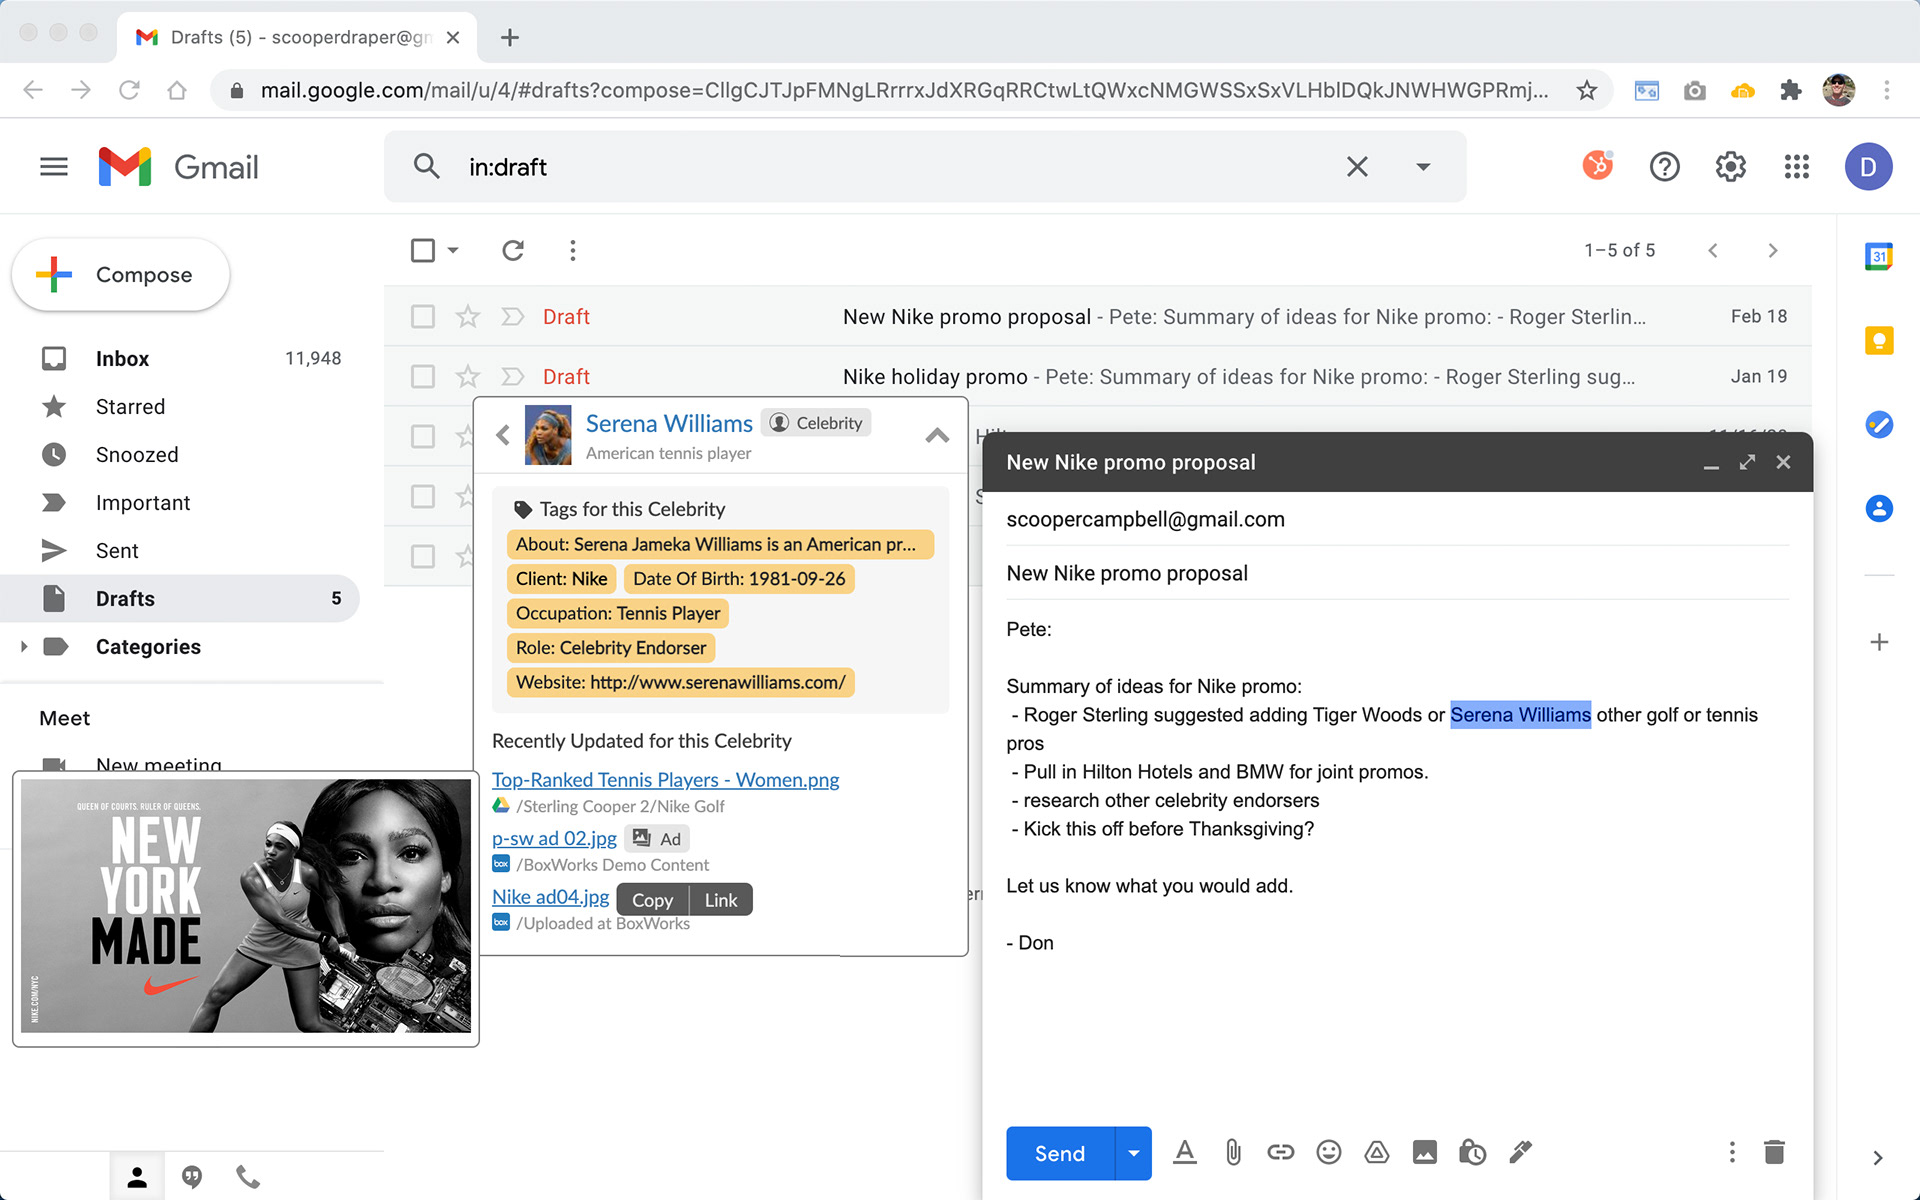This screenshot has height=1200, width=1920.
Task: Copy the Nike ad04.jpg file
Action: 652,900
